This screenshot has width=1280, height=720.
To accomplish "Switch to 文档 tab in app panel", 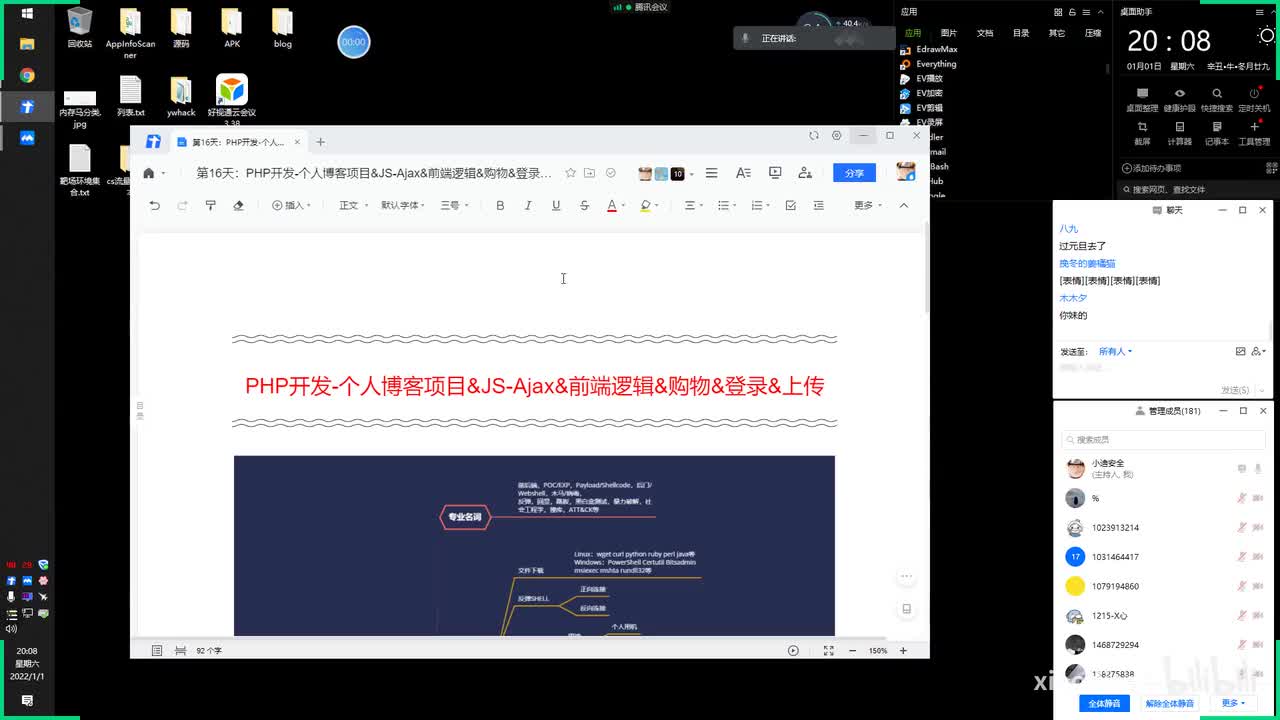I will (x=985, y=33).
